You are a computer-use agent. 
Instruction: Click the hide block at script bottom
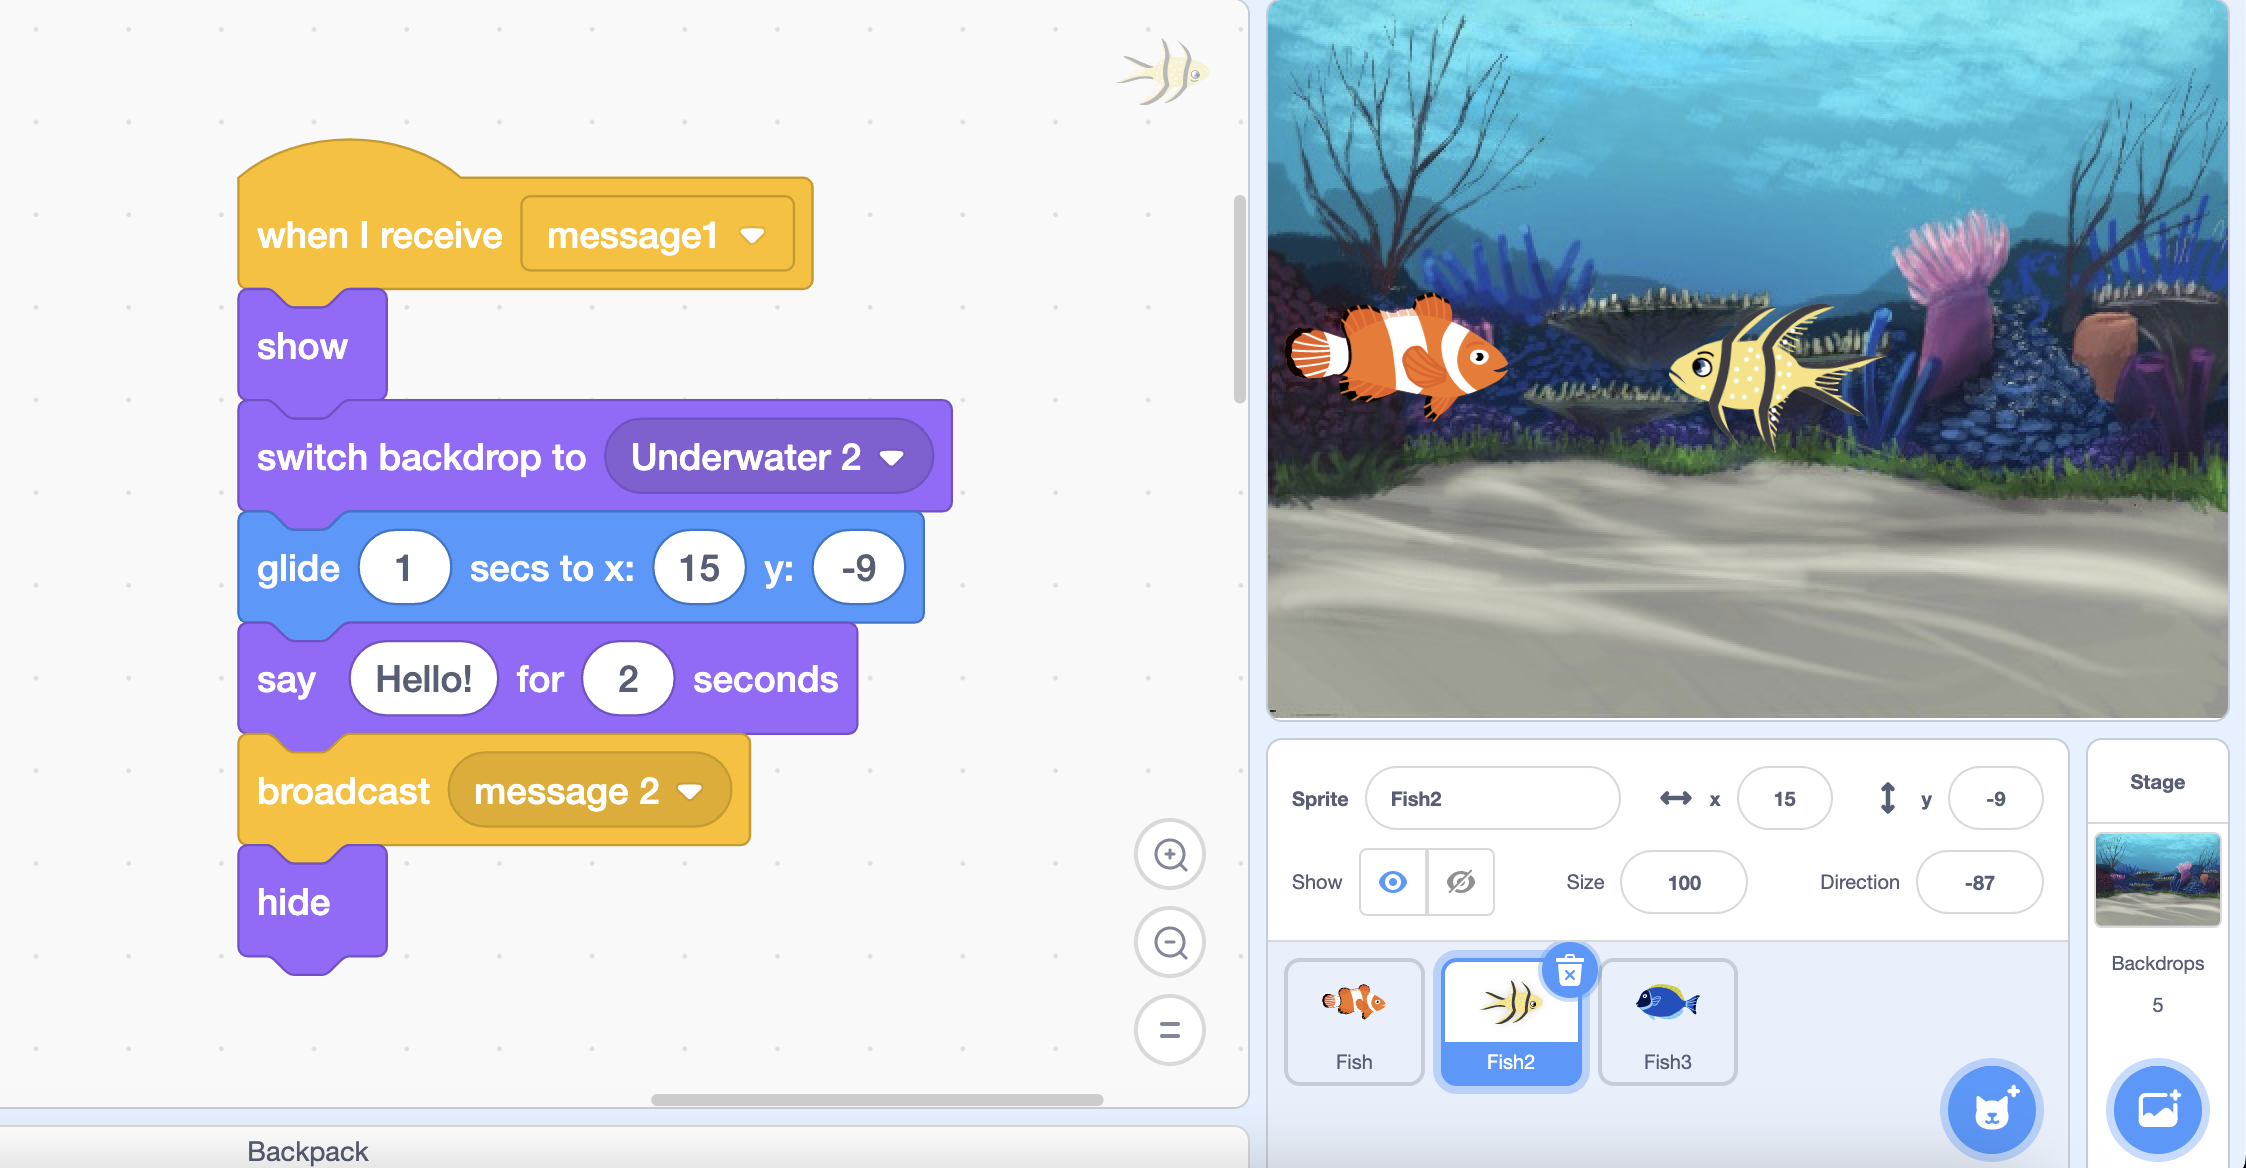294,901
